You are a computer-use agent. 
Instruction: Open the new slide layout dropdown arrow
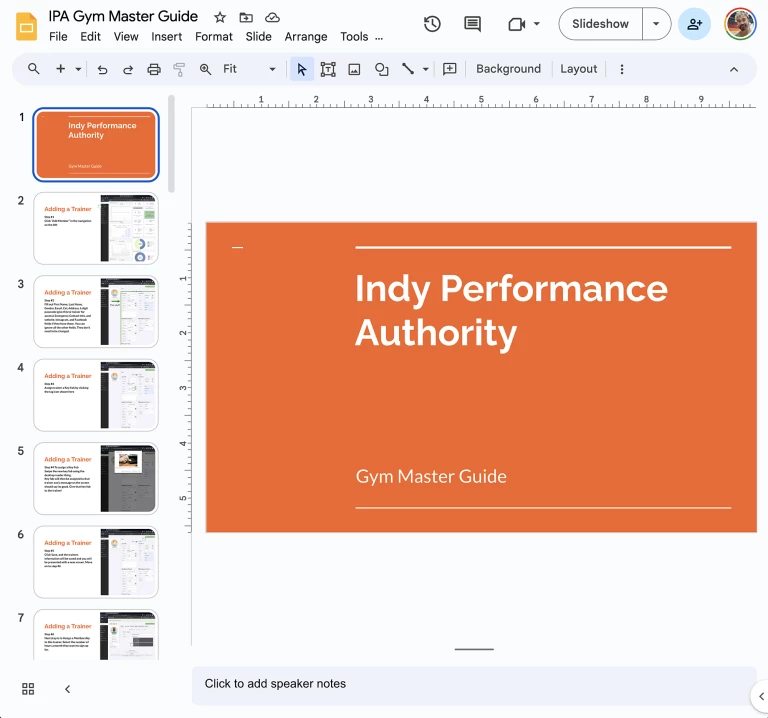(x=78, y=69)
